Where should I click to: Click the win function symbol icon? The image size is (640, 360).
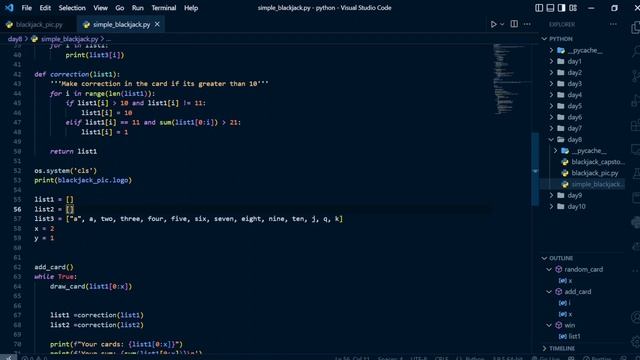[559, 325]
